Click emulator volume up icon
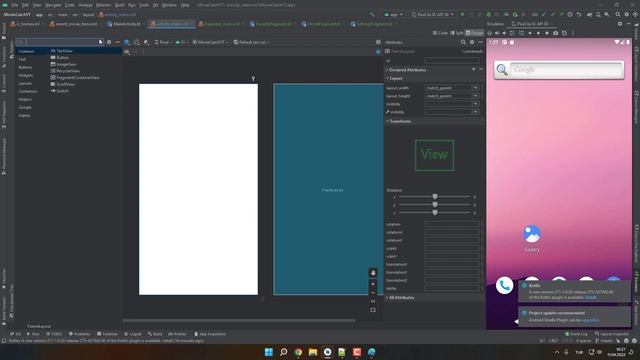 [497, 33]
